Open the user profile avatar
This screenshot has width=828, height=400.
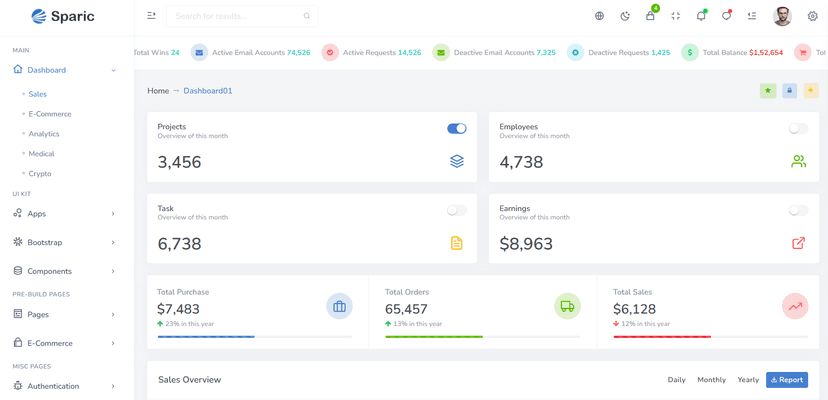[x=782, y=16]
